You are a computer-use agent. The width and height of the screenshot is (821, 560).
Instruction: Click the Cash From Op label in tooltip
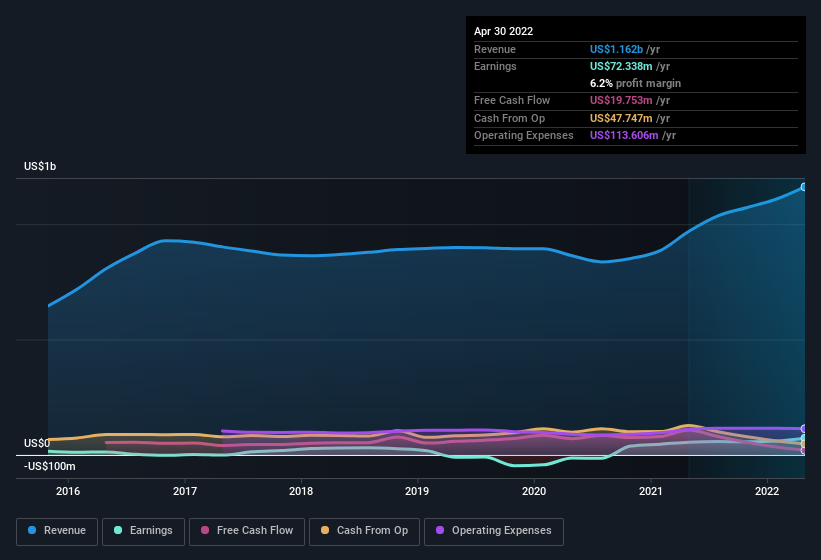[509, 118]
